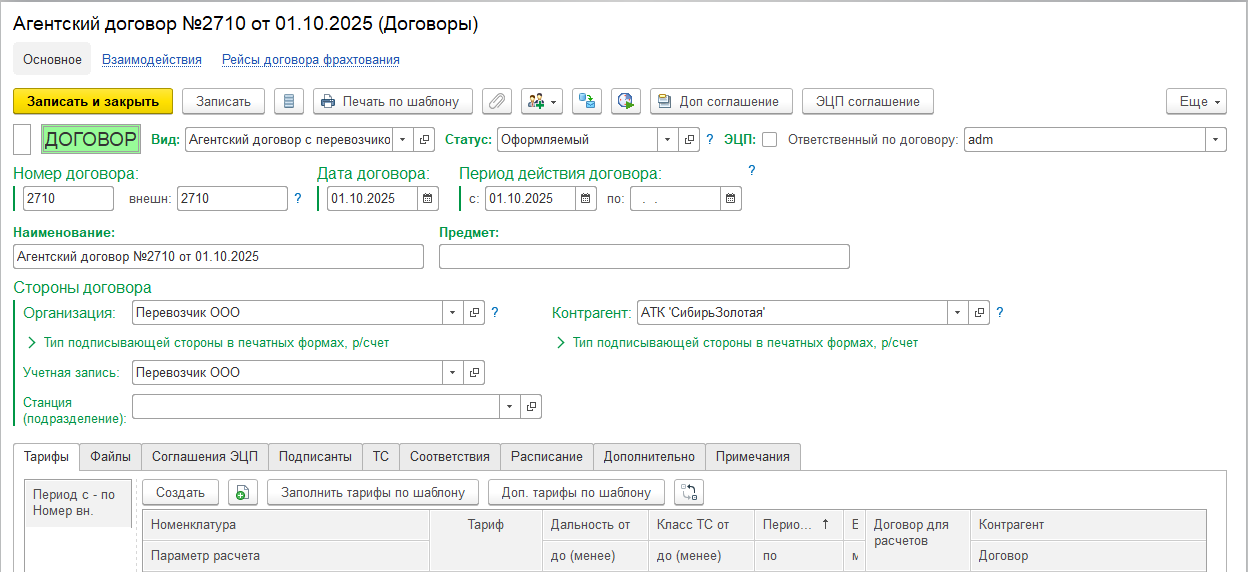Click help question mark beside Статус field
The width and height of the screenshot is (1248, 572).
coord(710,140)
